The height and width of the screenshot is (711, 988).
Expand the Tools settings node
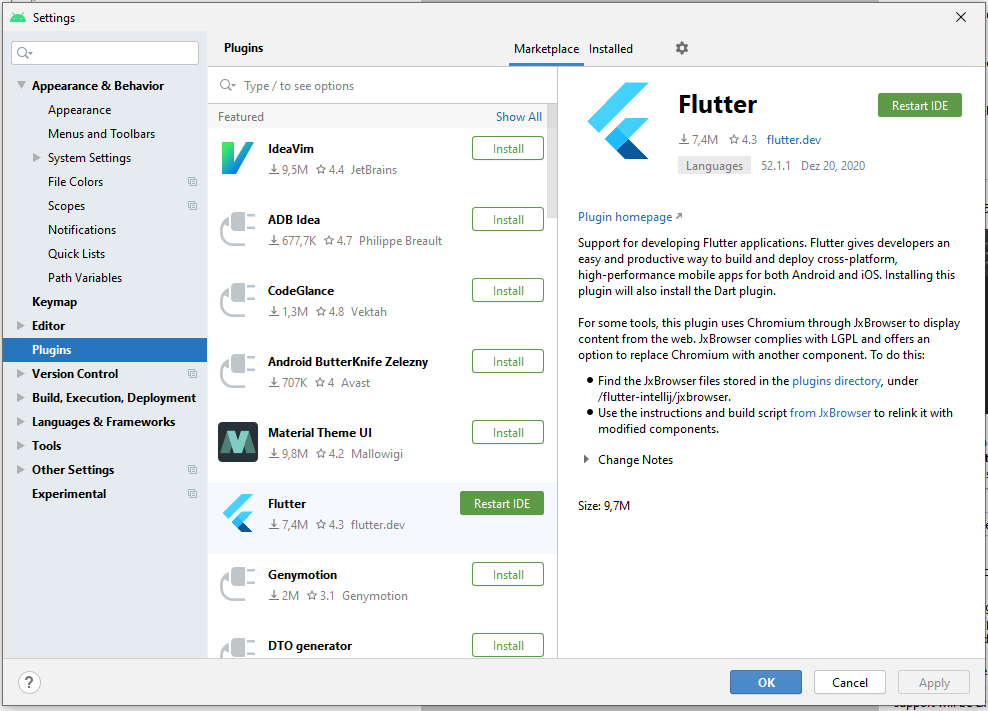[x=21, y=446]
